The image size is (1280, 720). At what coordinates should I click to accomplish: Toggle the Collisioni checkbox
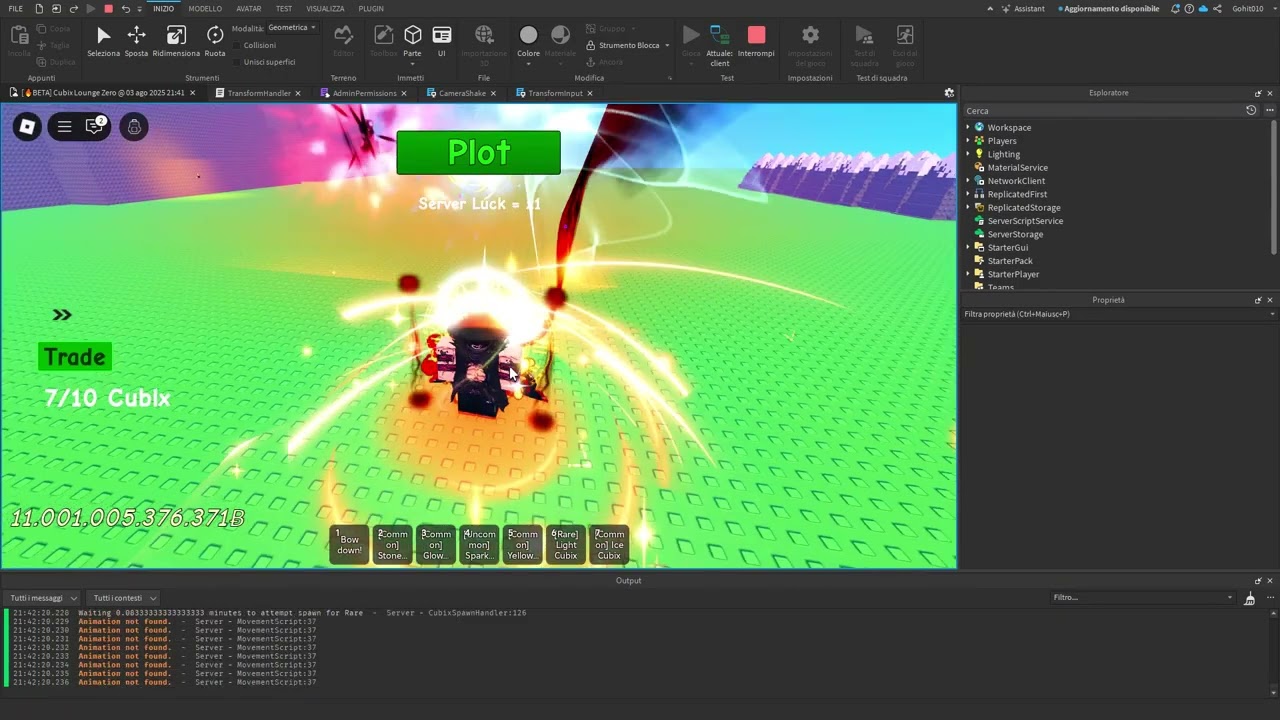pyautogui.click(x=236, y=45)
